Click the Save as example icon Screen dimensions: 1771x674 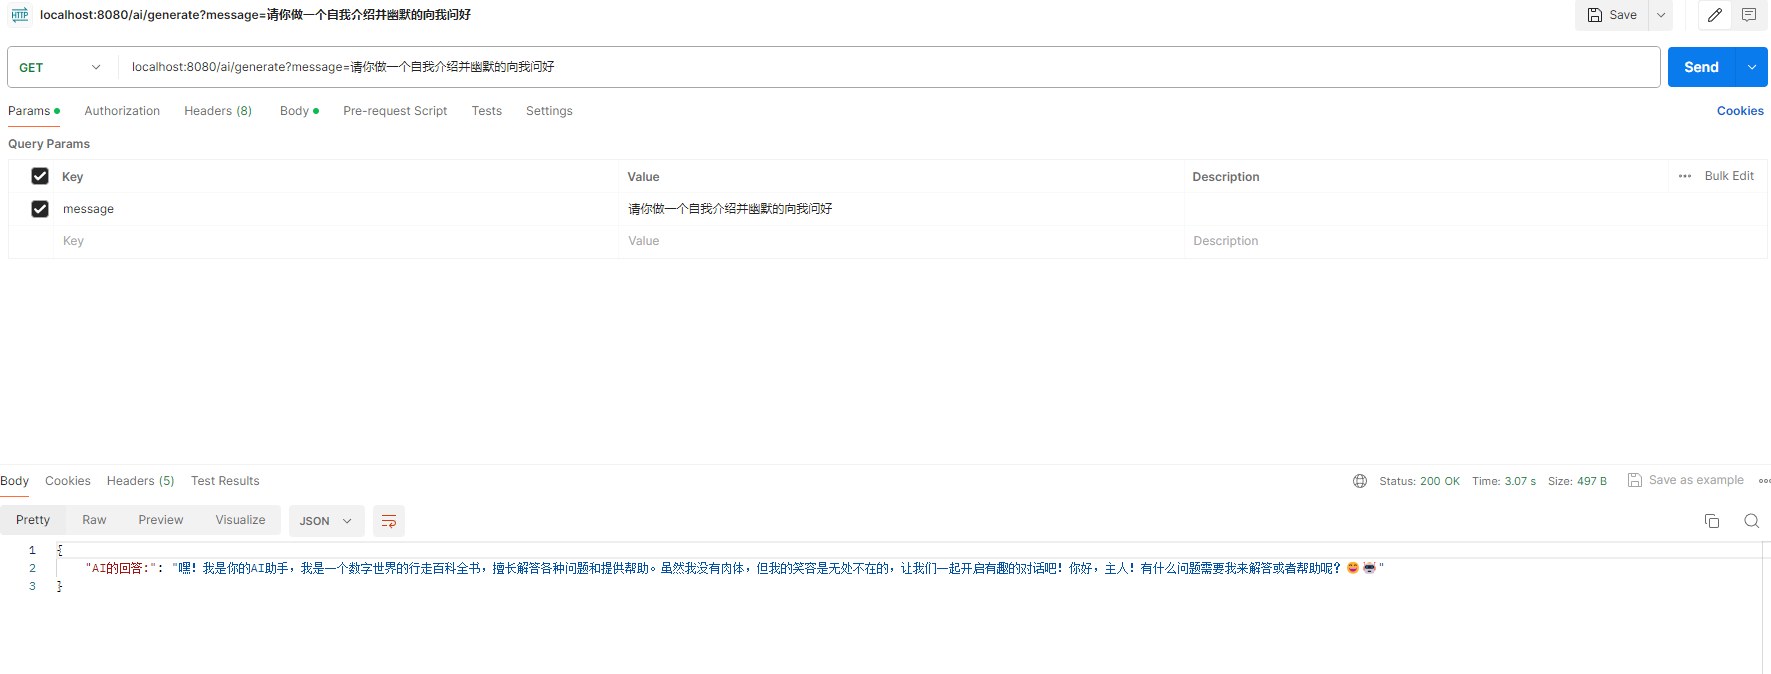tap(1634, 480)
